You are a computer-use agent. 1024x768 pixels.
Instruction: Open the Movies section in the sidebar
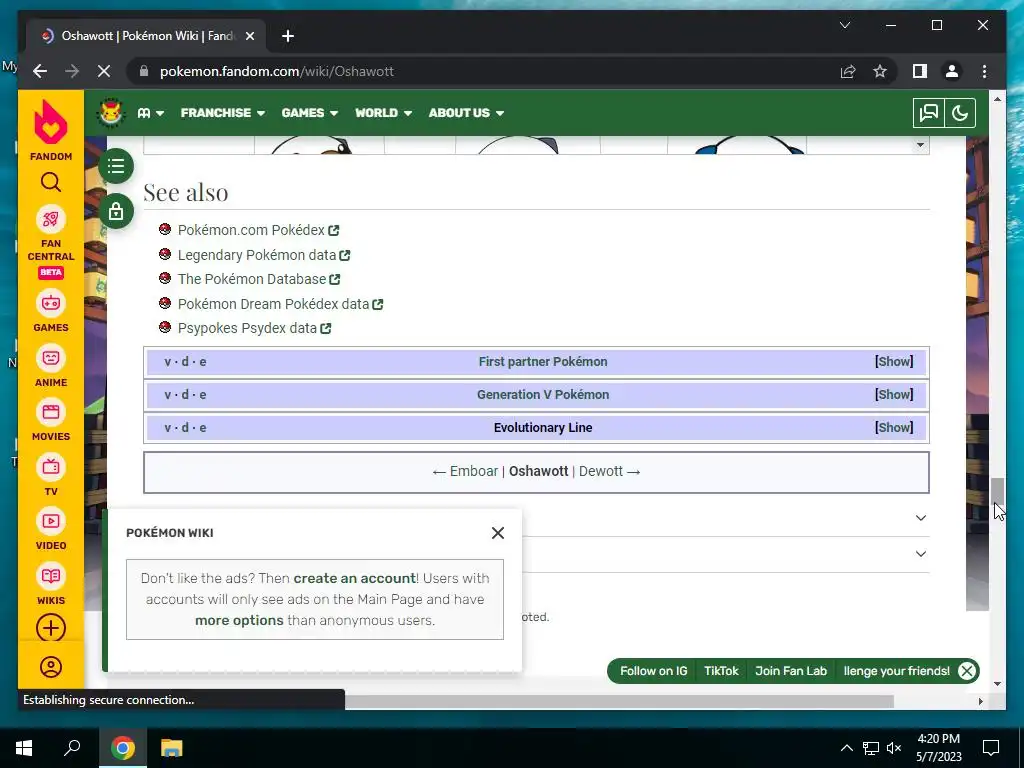51,421
